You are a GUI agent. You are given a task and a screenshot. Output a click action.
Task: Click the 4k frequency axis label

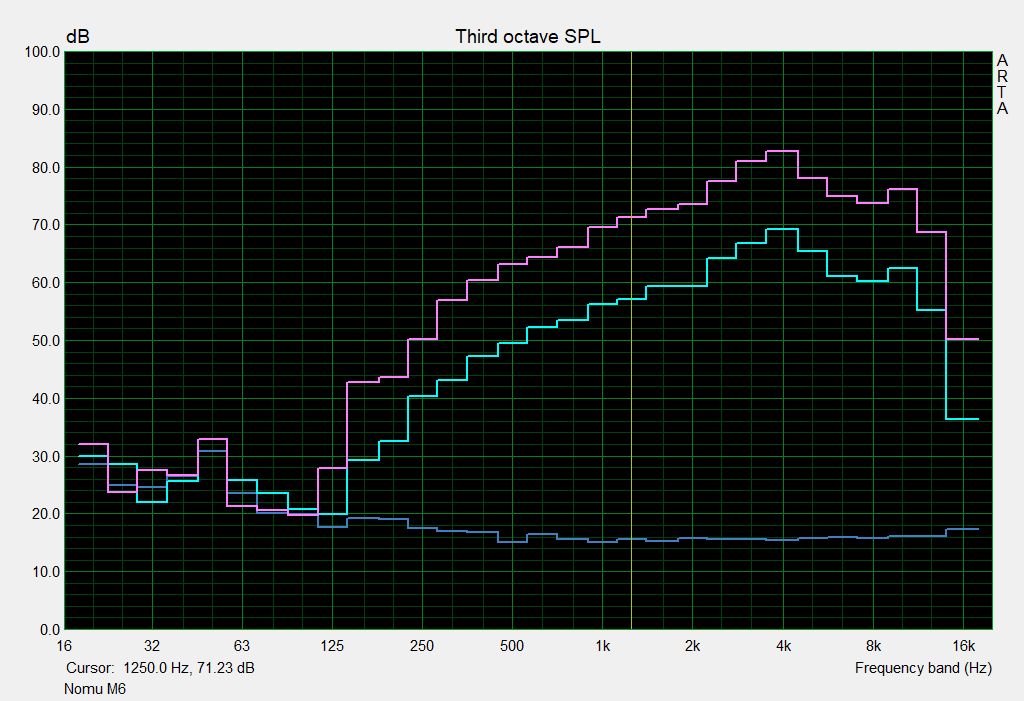783,646
